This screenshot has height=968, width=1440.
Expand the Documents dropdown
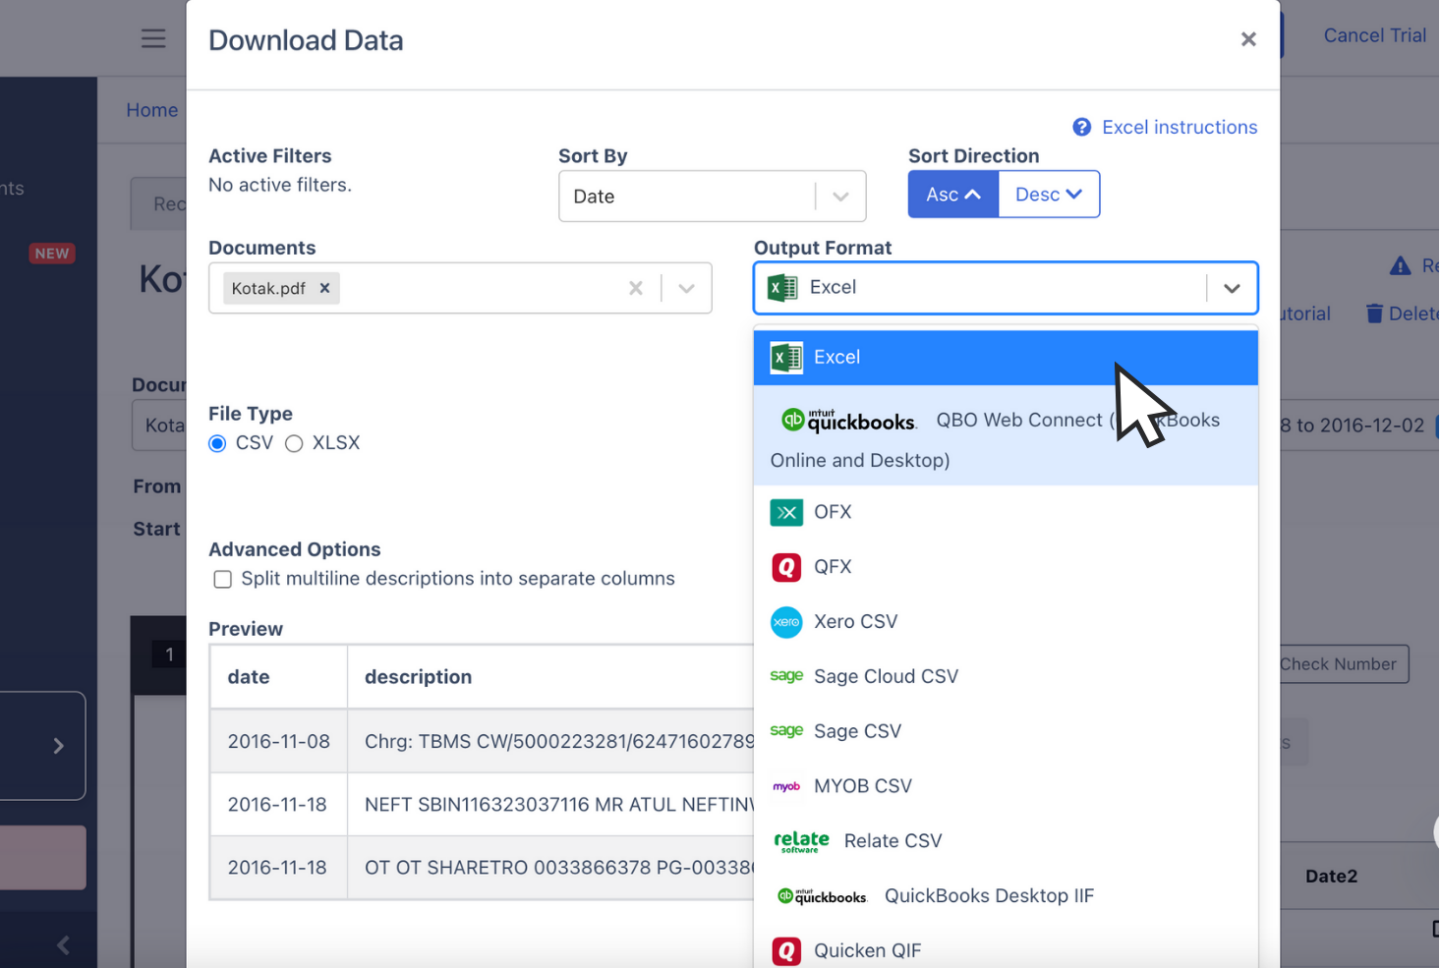pyautogui.click(x=686, y=288)
